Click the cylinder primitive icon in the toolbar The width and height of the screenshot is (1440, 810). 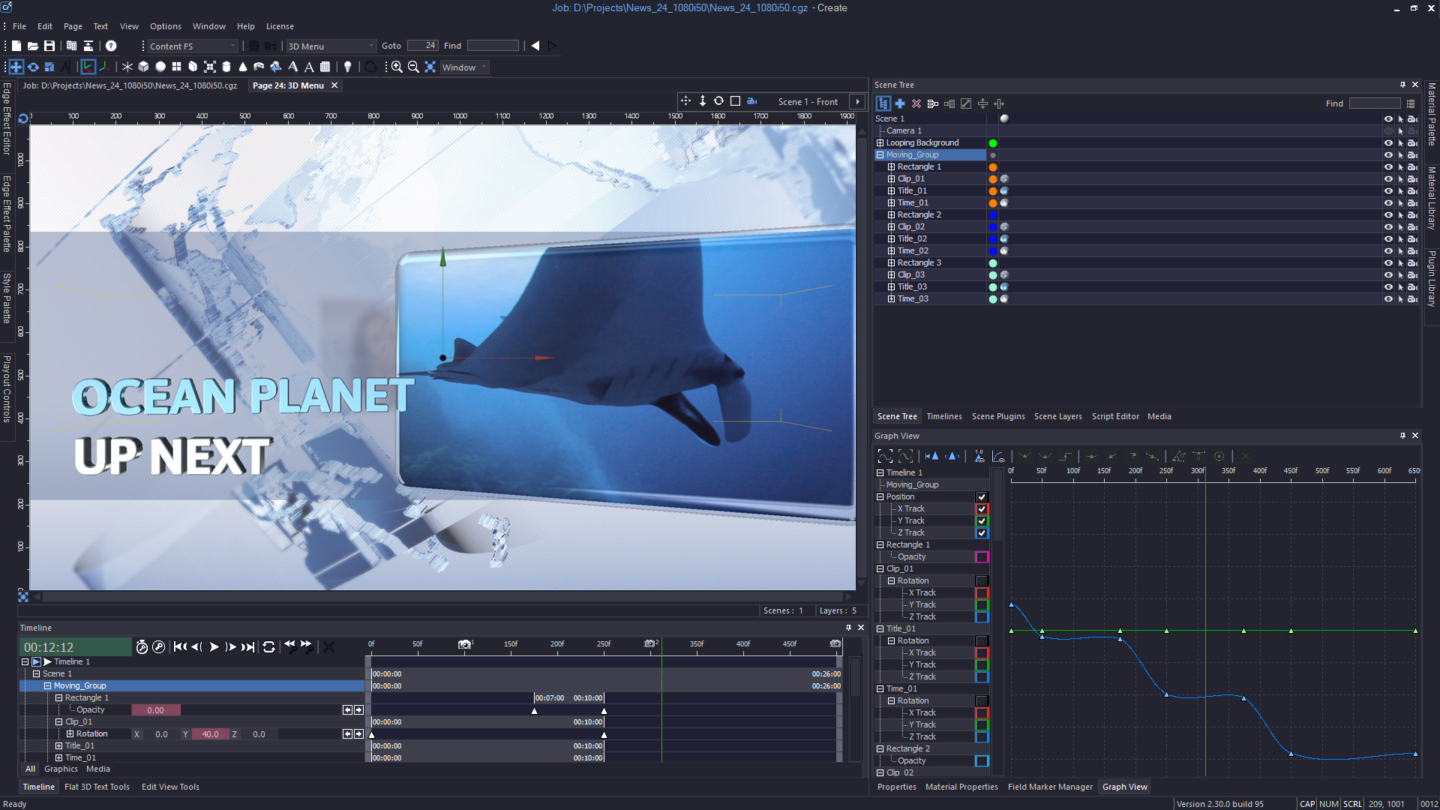coord(225,66)
